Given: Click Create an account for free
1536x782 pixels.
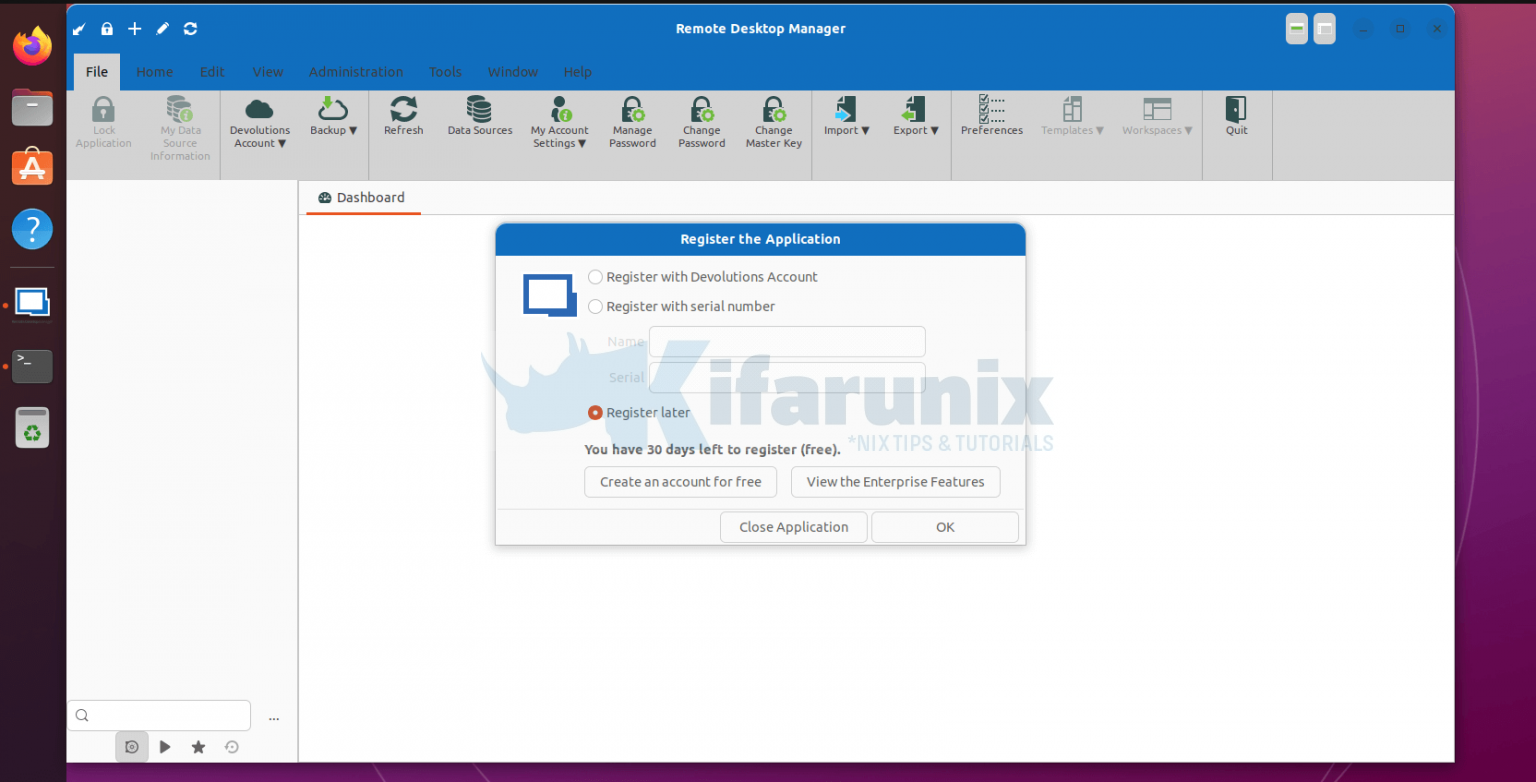Looking at the screenshot, I should click(x=681, y=482).
